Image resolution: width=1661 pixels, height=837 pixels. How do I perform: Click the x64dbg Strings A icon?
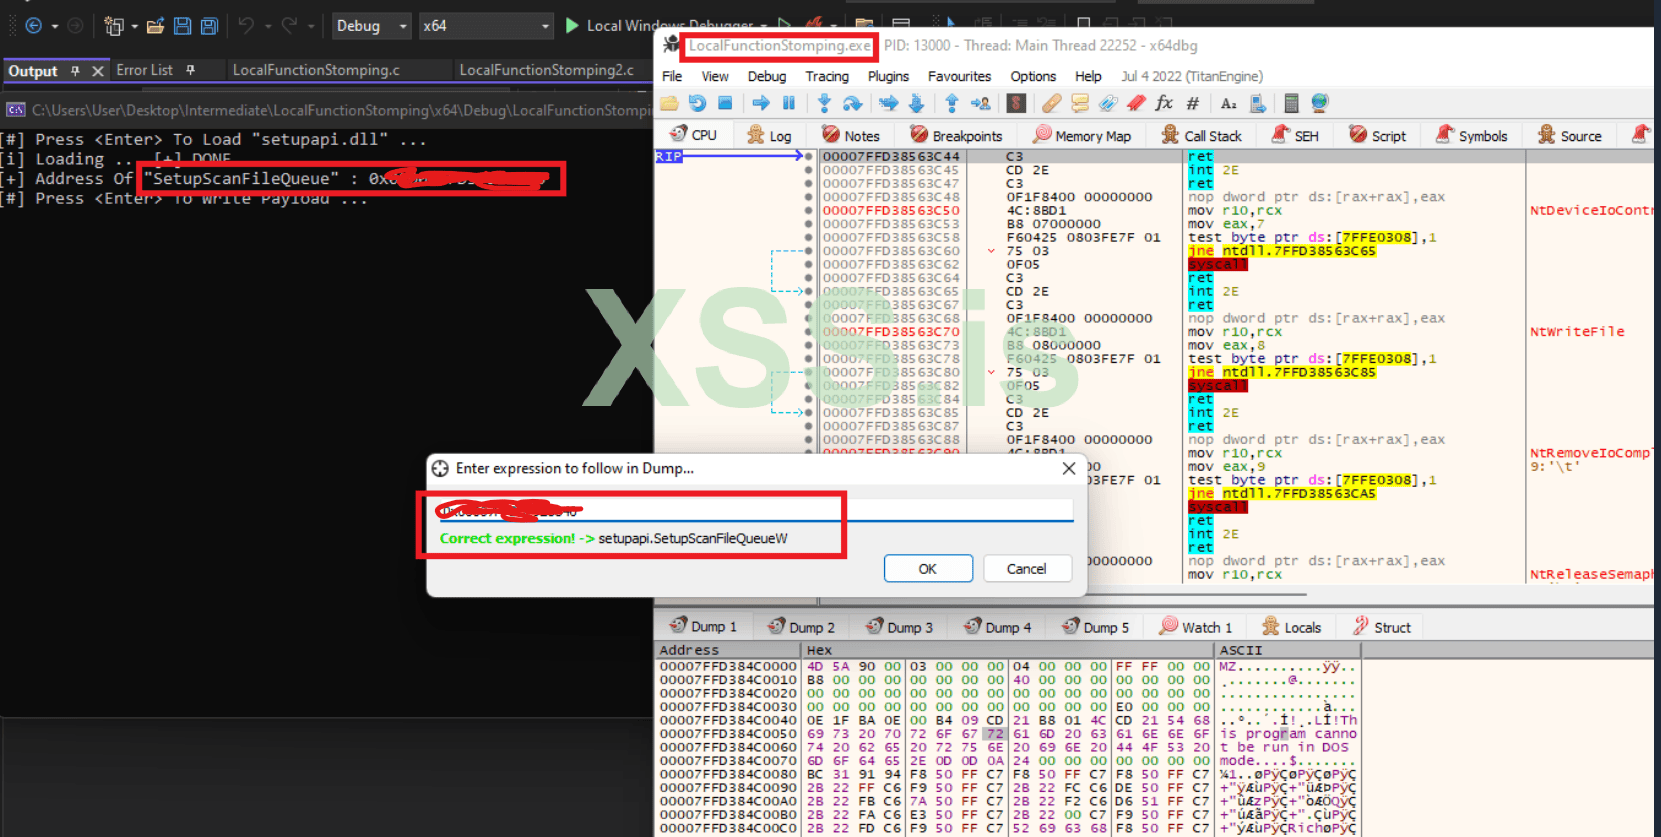click(x=1229, y=103)
